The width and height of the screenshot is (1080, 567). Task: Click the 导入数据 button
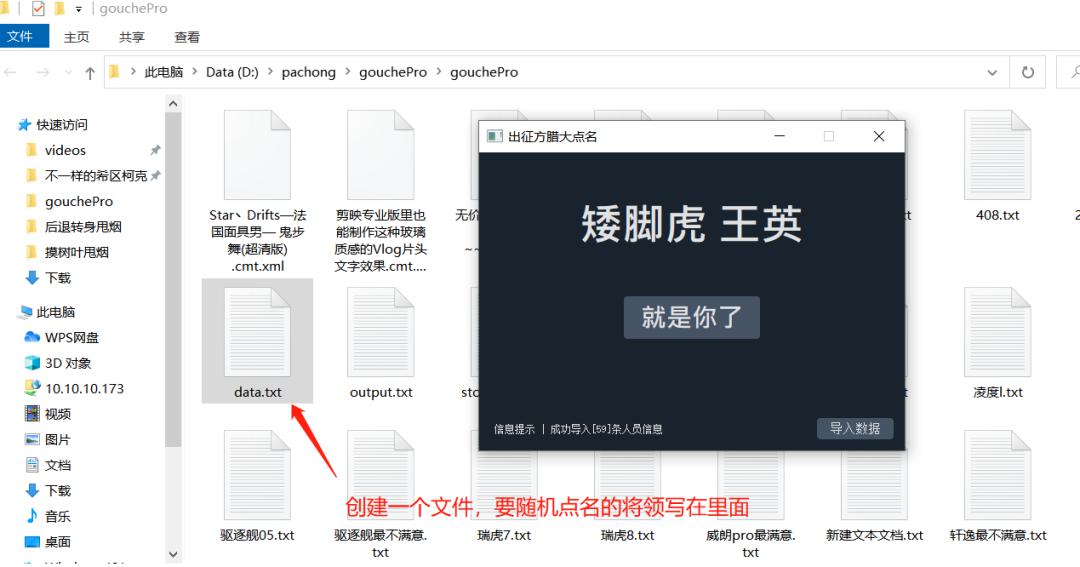[x=855, y=429]
